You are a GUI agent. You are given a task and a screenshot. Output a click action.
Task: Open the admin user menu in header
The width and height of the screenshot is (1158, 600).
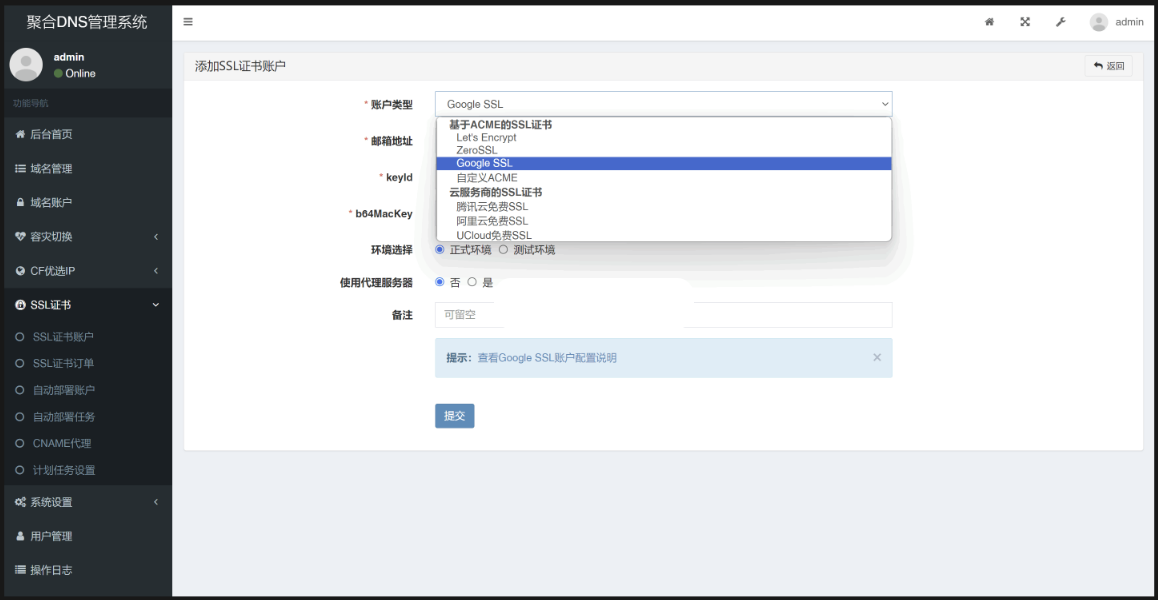point(1117,22)
